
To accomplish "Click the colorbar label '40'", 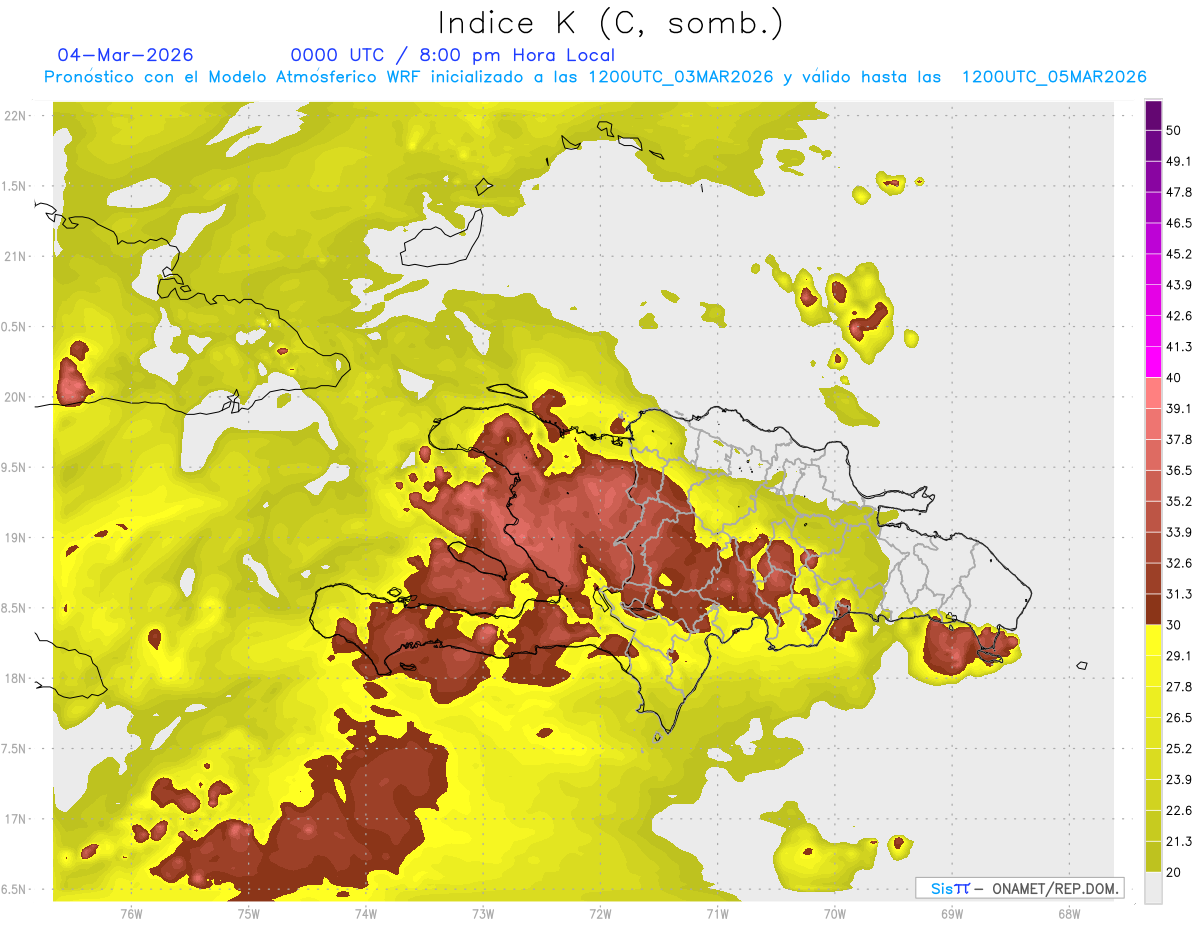I will (1174, 378).
